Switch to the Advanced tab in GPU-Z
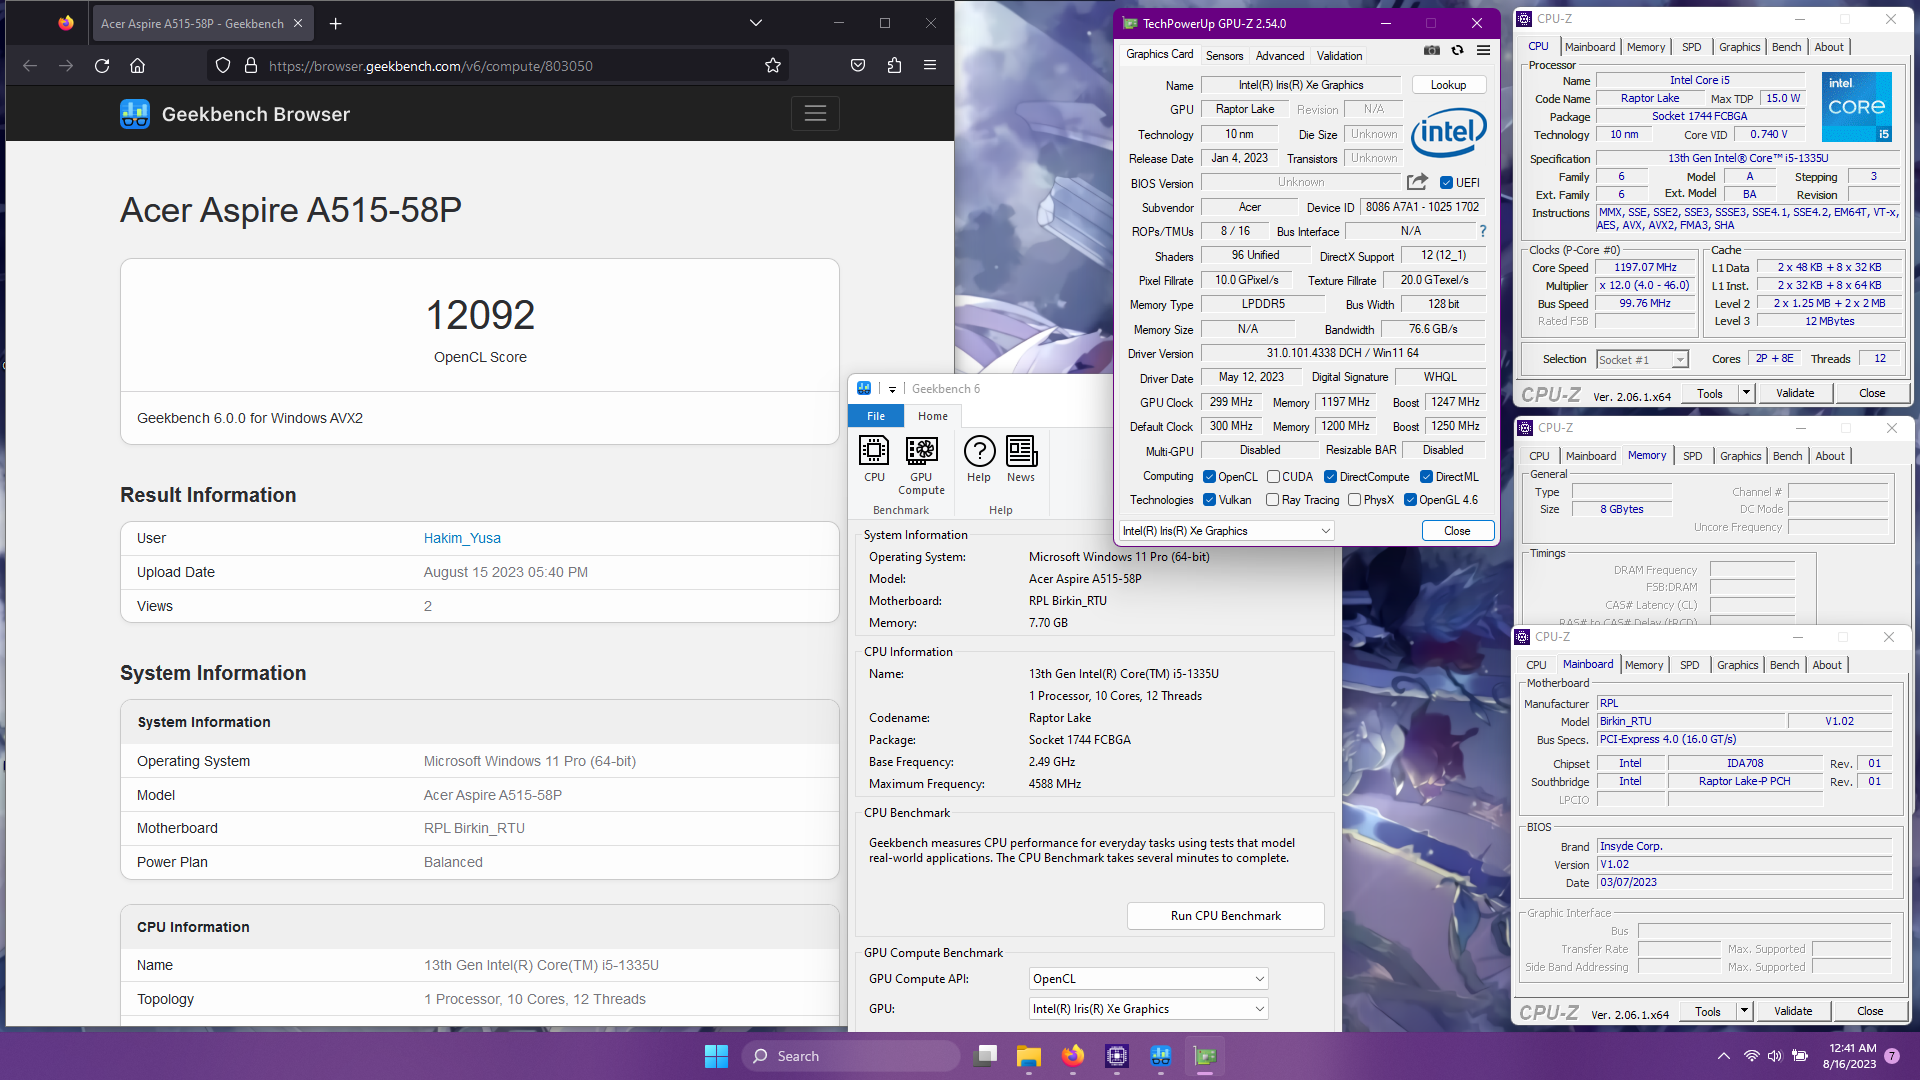Screen dimensions: 1920x1080 (1280, 56)
